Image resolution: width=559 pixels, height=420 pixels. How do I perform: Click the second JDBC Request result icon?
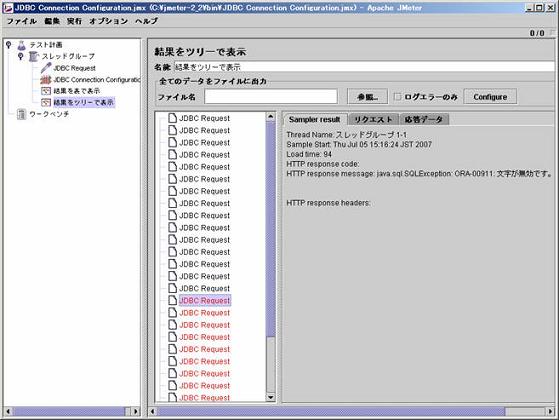(x=173, y=130)
